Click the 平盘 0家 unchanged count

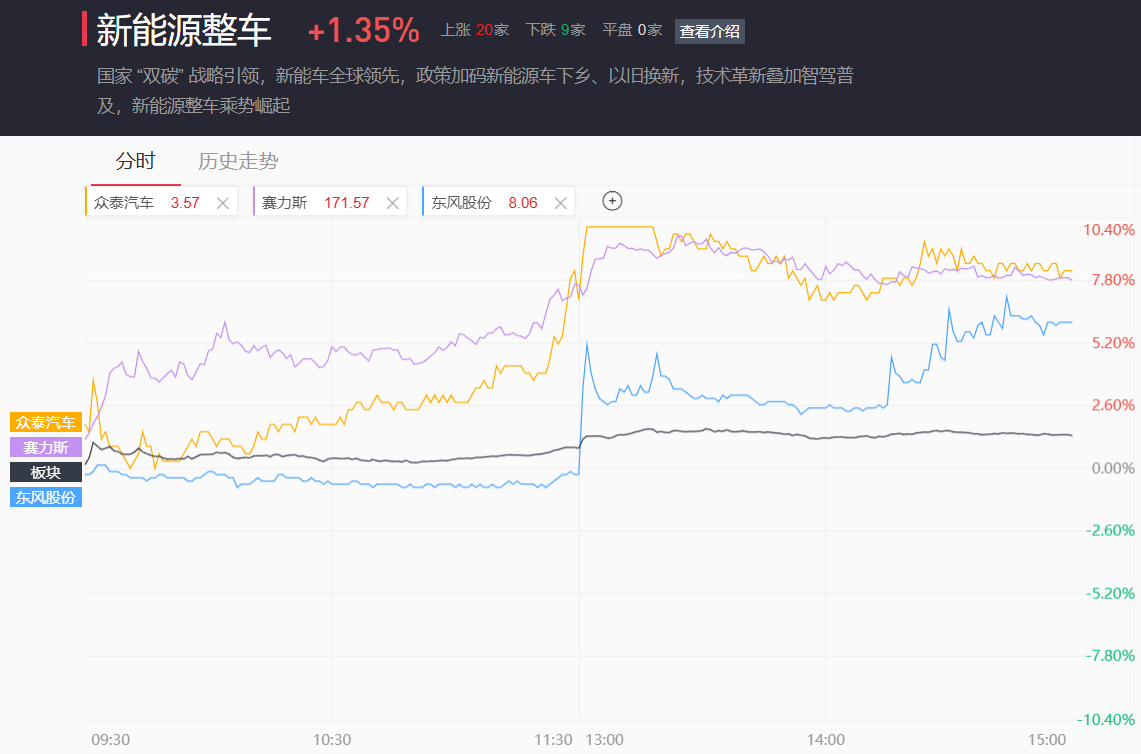tap(632, 30)
